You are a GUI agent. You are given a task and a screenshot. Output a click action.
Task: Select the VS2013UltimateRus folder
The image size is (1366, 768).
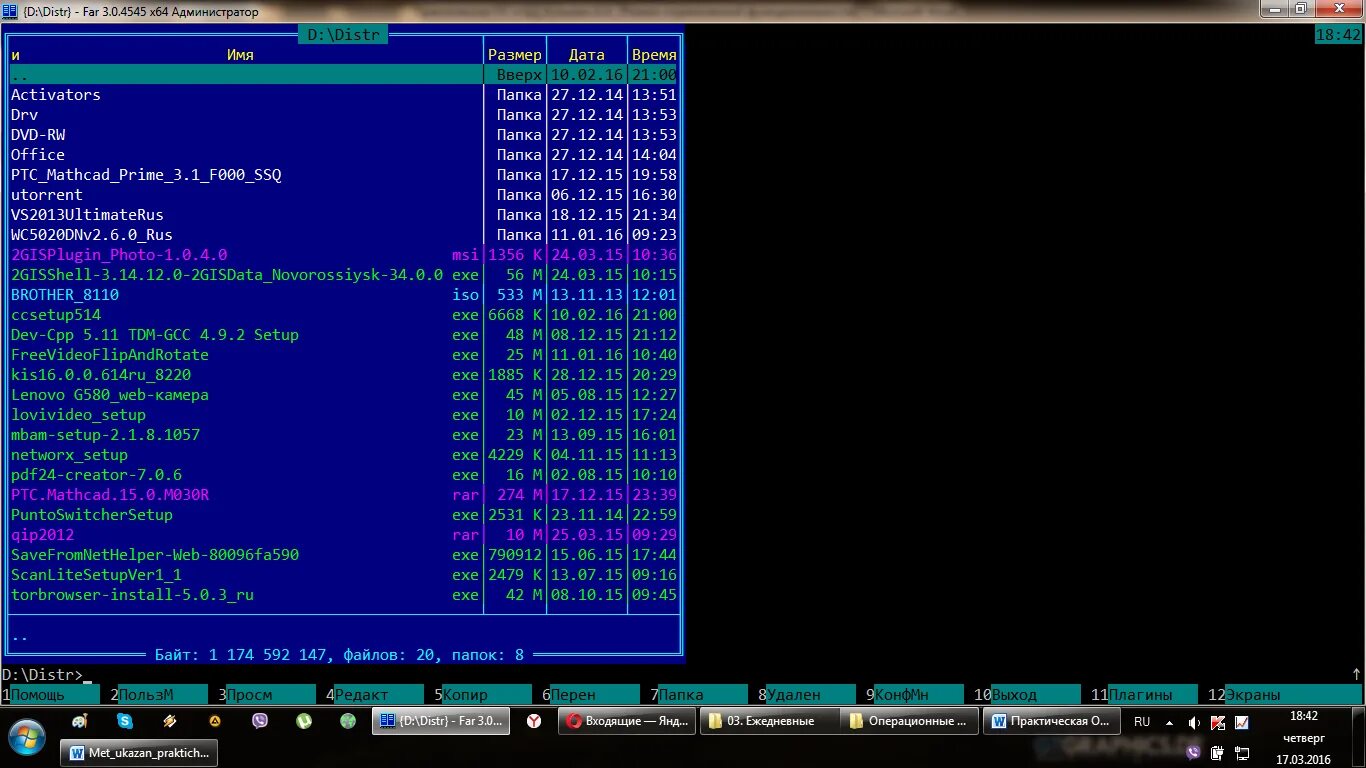pyautogui.click(x=343, y=215)
